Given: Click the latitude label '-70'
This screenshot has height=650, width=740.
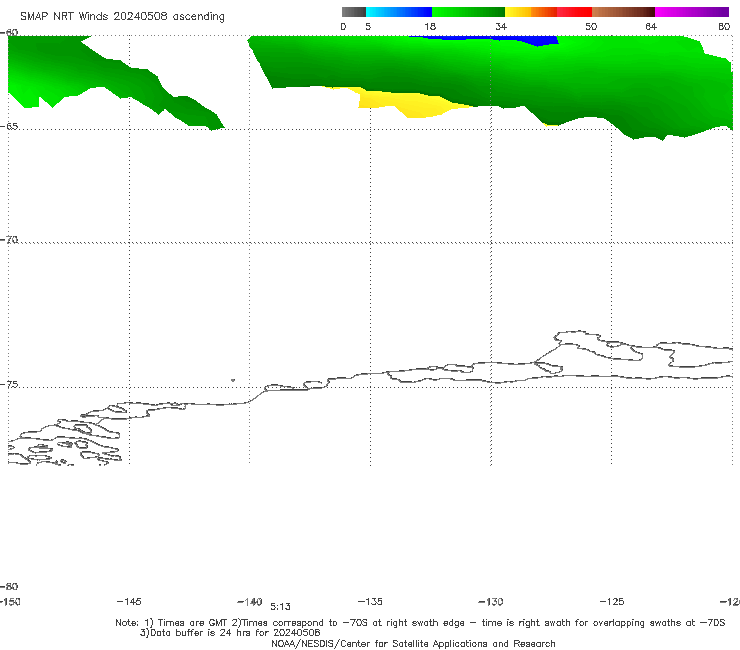Looking at the screenshot, I should (9, 240).
